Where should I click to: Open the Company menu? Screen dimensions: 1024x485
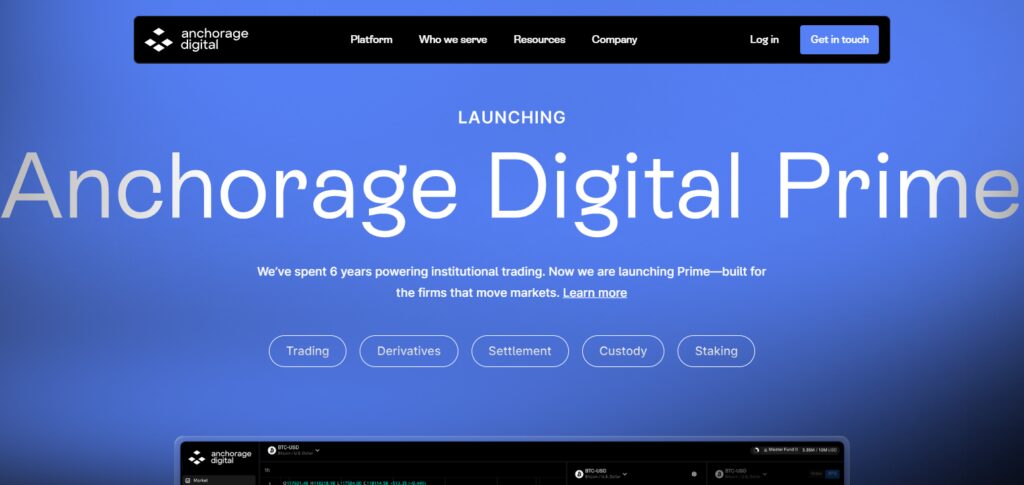tap(614, 39)
